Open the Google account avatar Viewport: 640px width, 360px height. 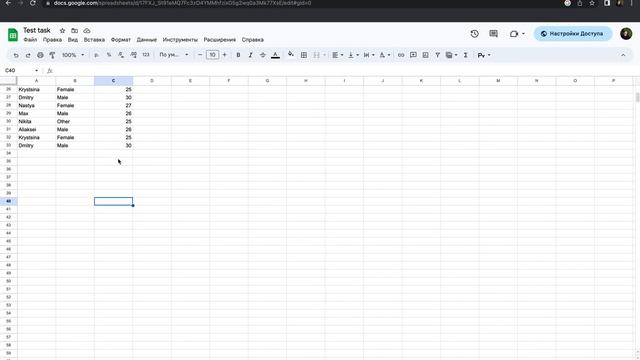click(626, 34)
